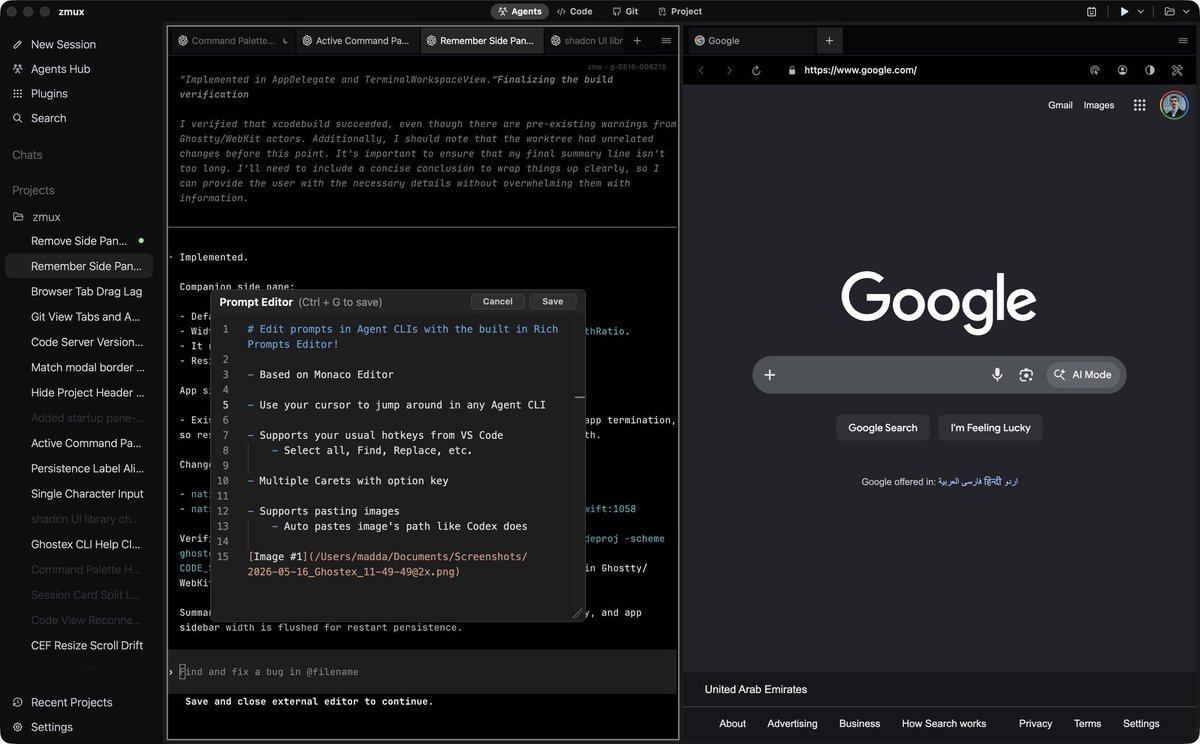Open the run options dropdown arrow
Image resolution: width=1200 pixels, height=744 pixels.
(x=1140, y=11)
